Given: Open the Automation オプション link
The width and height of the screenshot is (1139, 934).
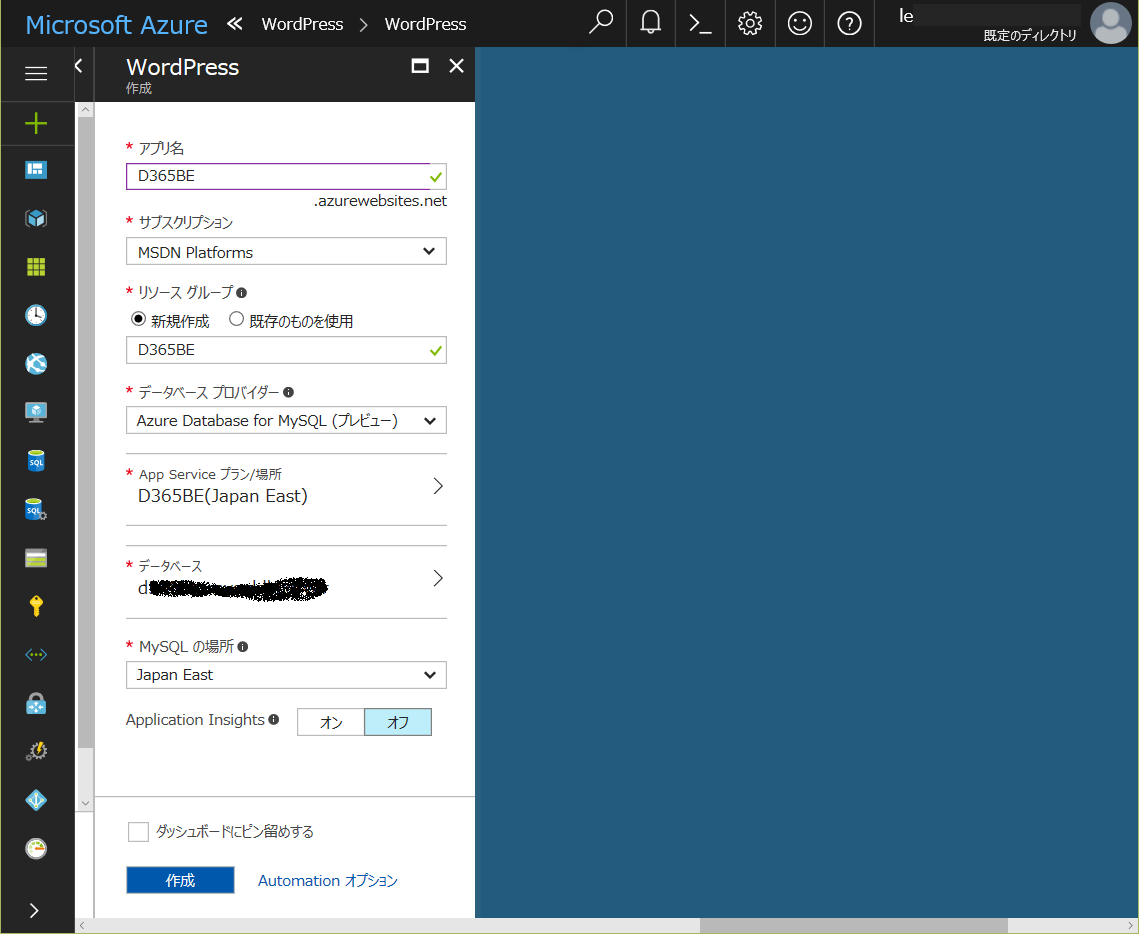Looking at the screenshot, I should [328, 880].
